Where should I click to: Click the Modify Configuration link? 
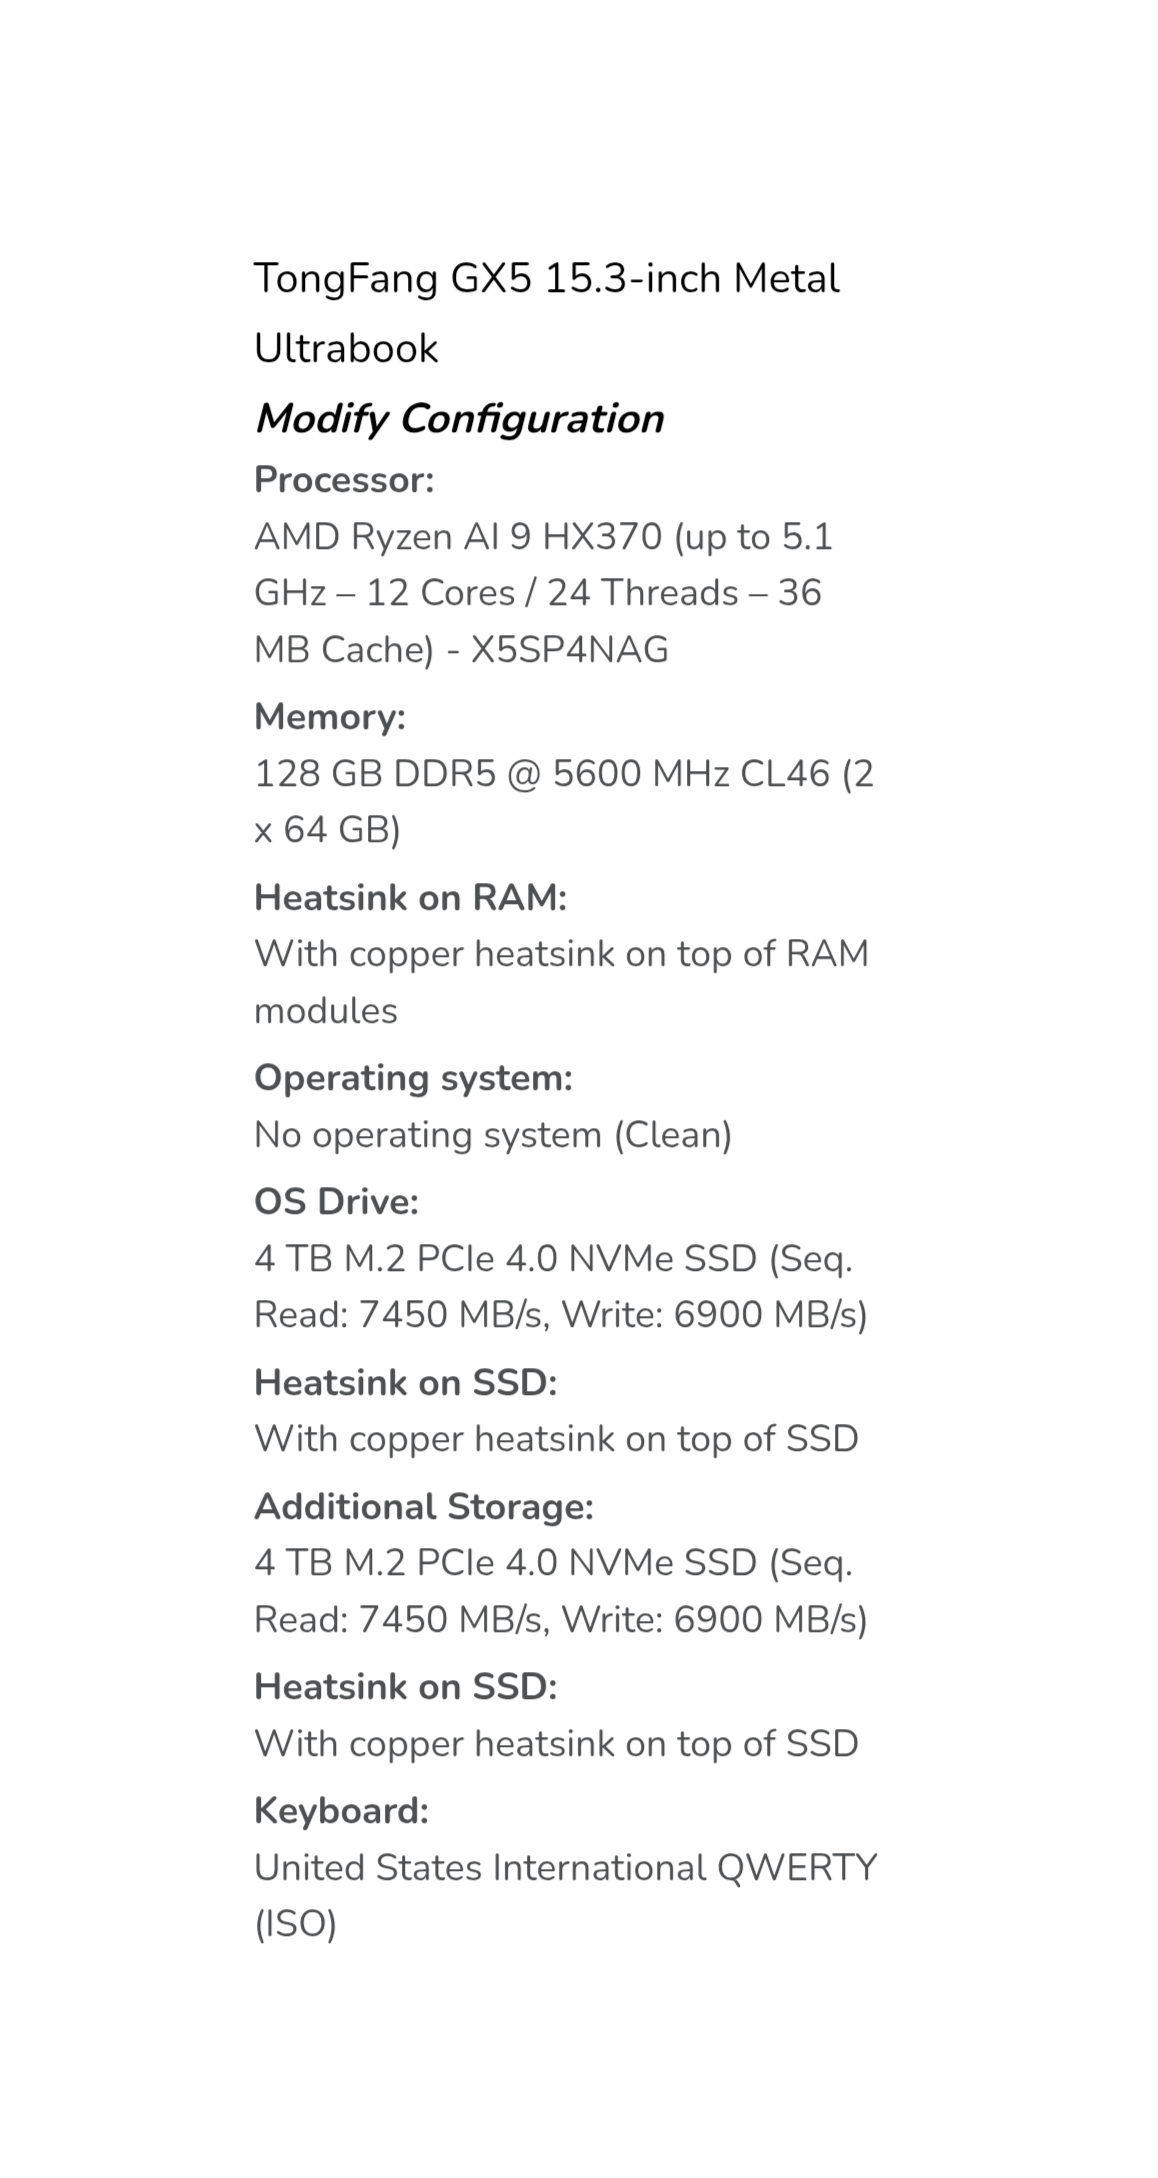click(459, 419)
